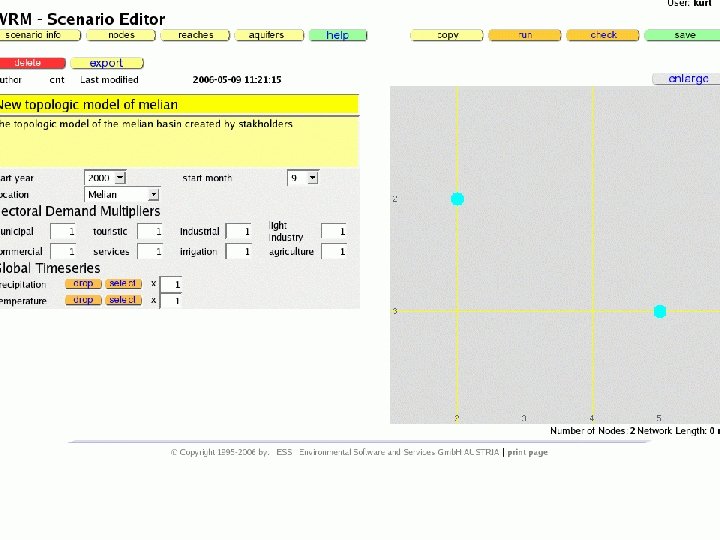This screenshot has width=720, height=540.
Task: Drop the precipitation timeseries
Action: coord(83,284)
